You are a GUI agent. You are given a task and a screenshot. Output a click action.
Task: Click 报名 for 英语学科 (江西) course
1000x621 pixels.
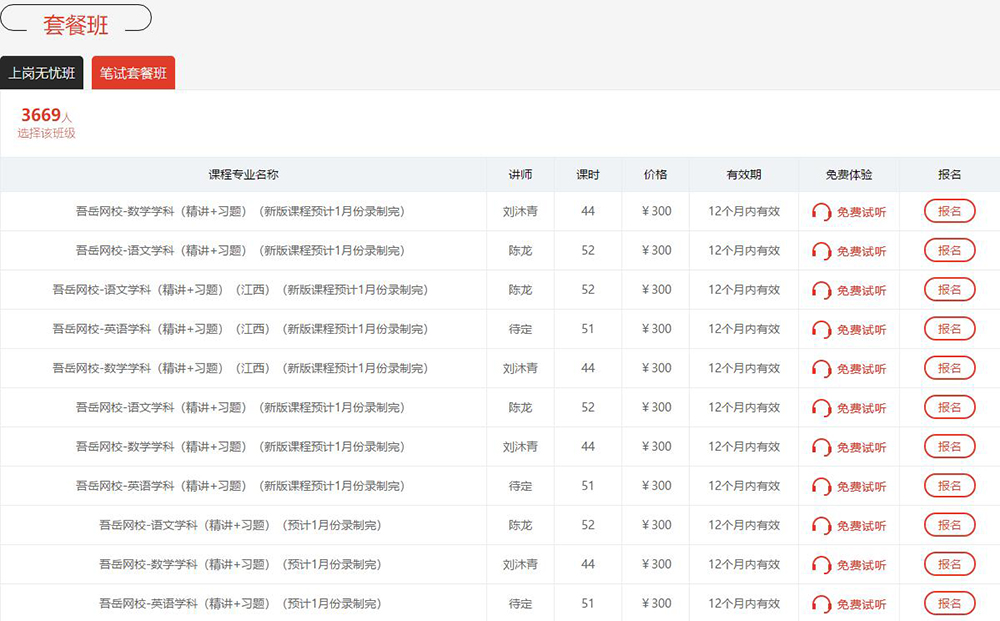tap(949, 329)
